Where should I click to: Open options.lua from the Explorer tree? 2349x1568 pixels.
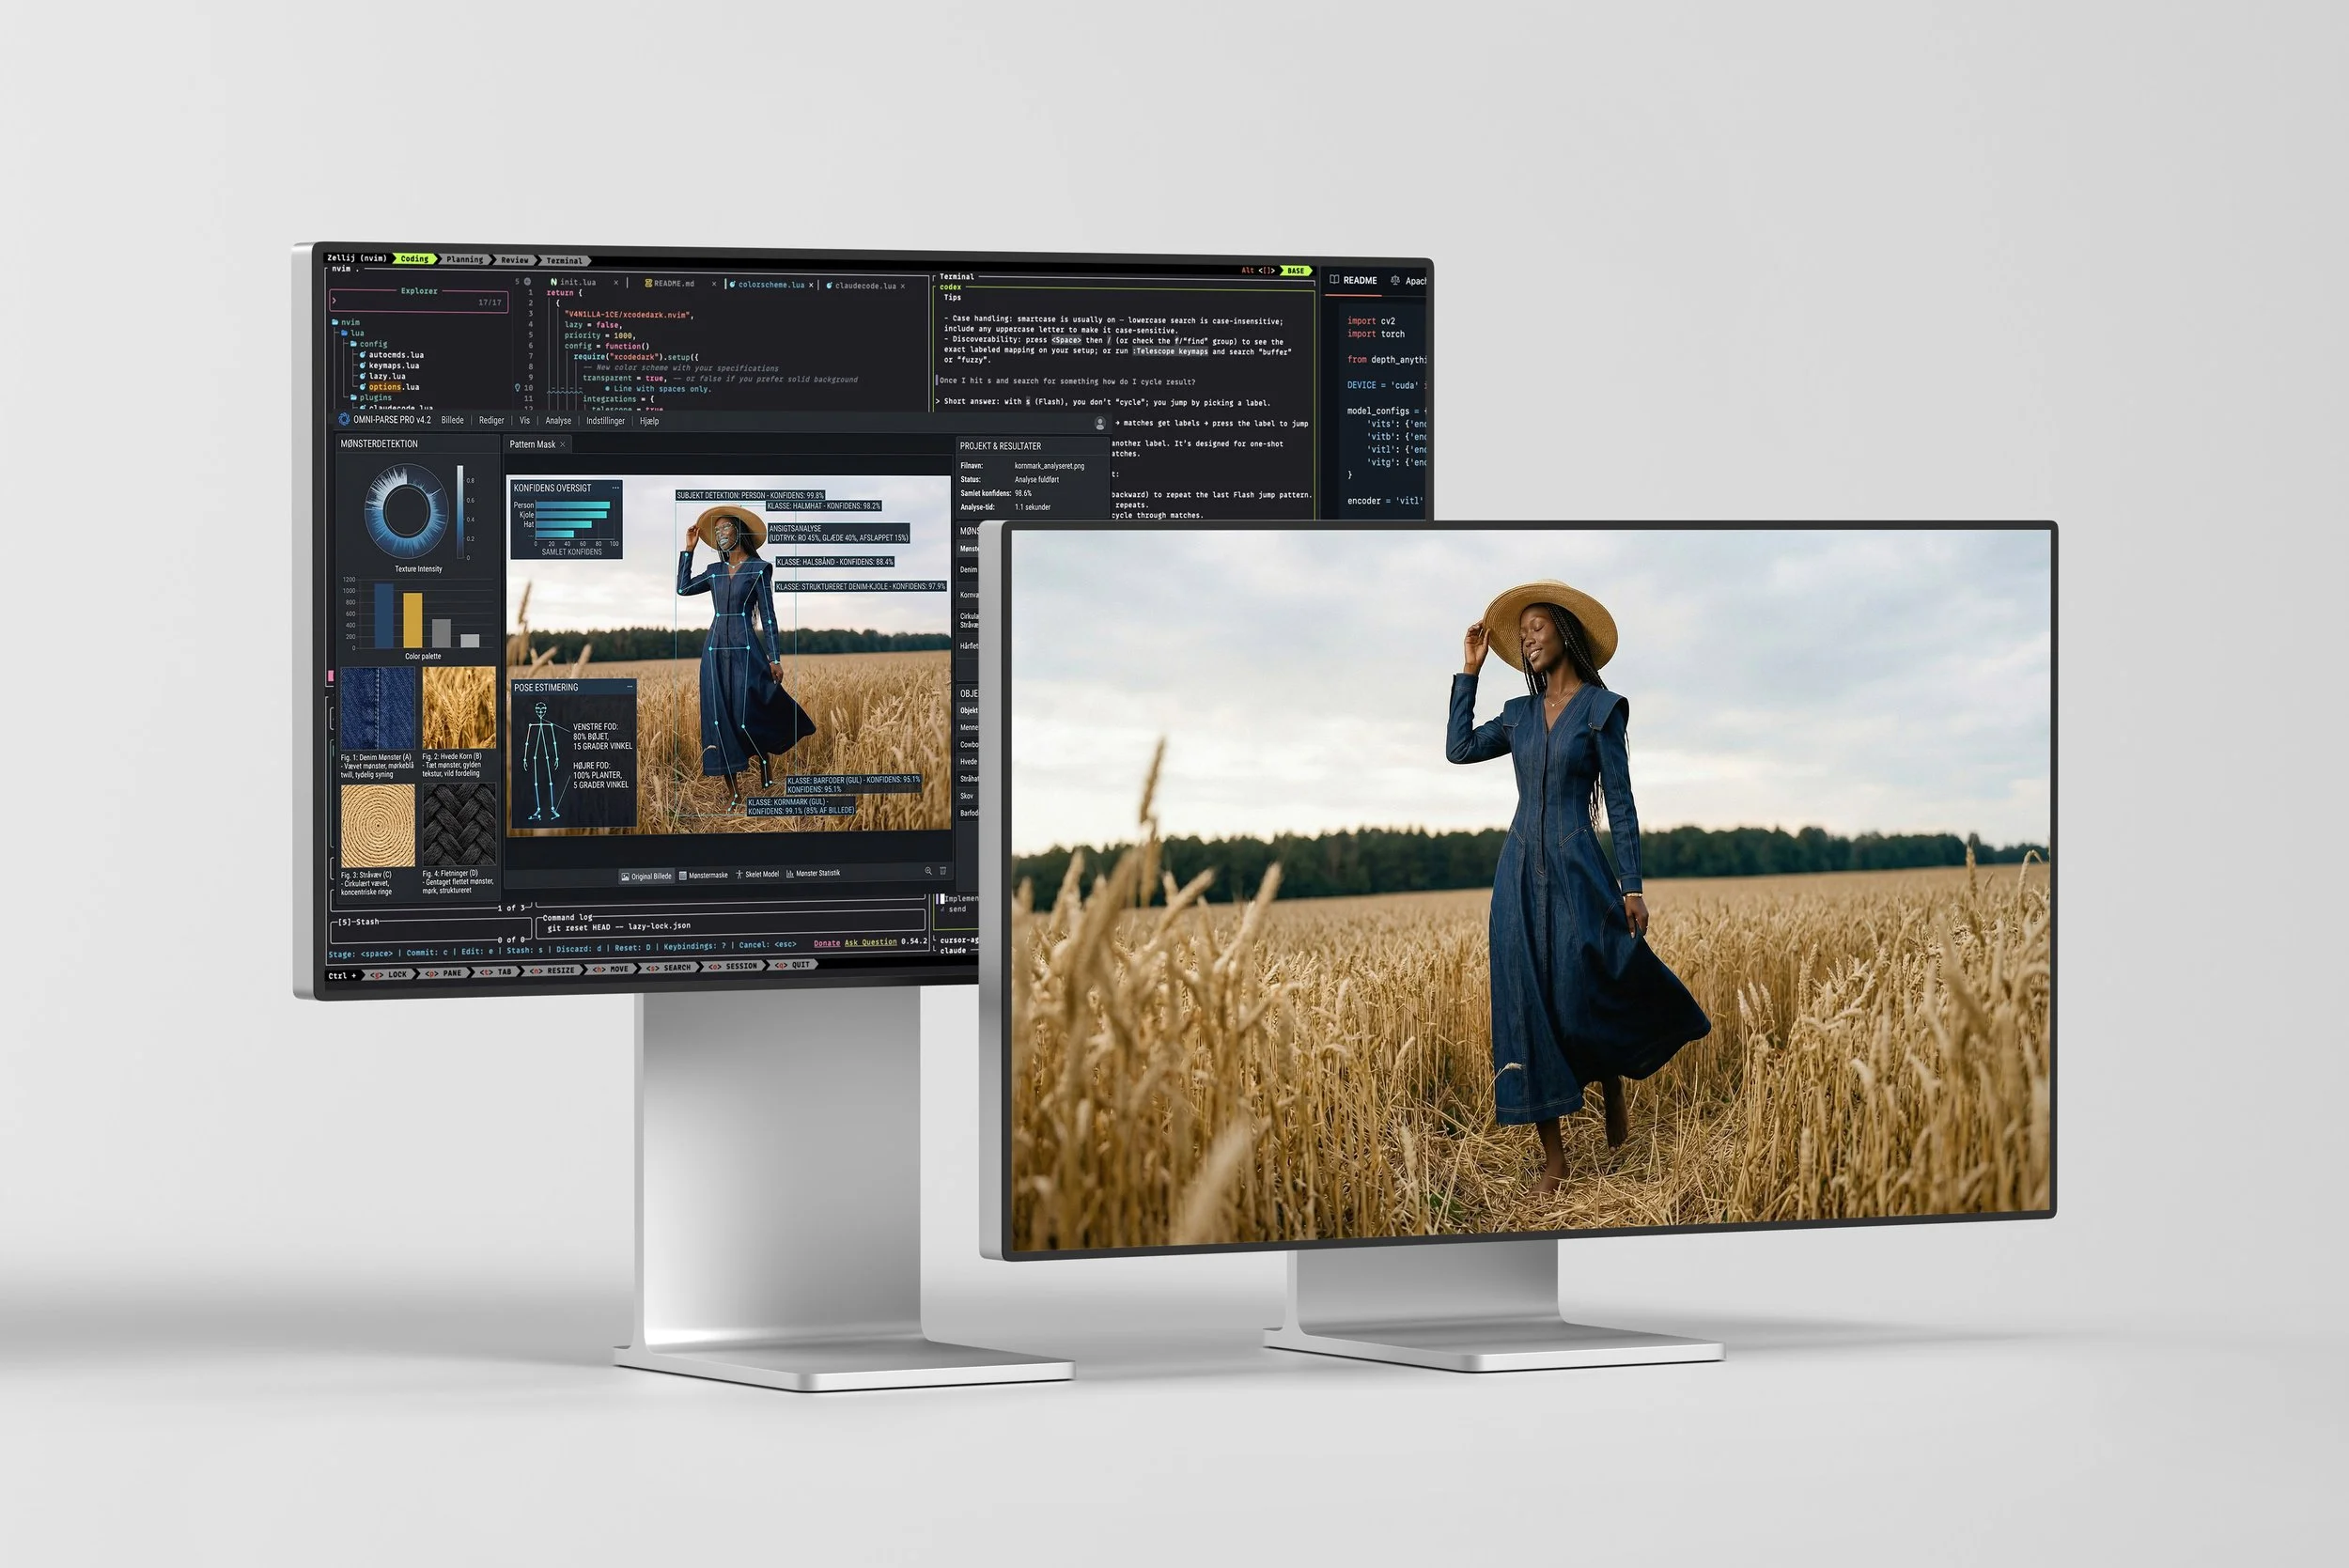(390, 387)
